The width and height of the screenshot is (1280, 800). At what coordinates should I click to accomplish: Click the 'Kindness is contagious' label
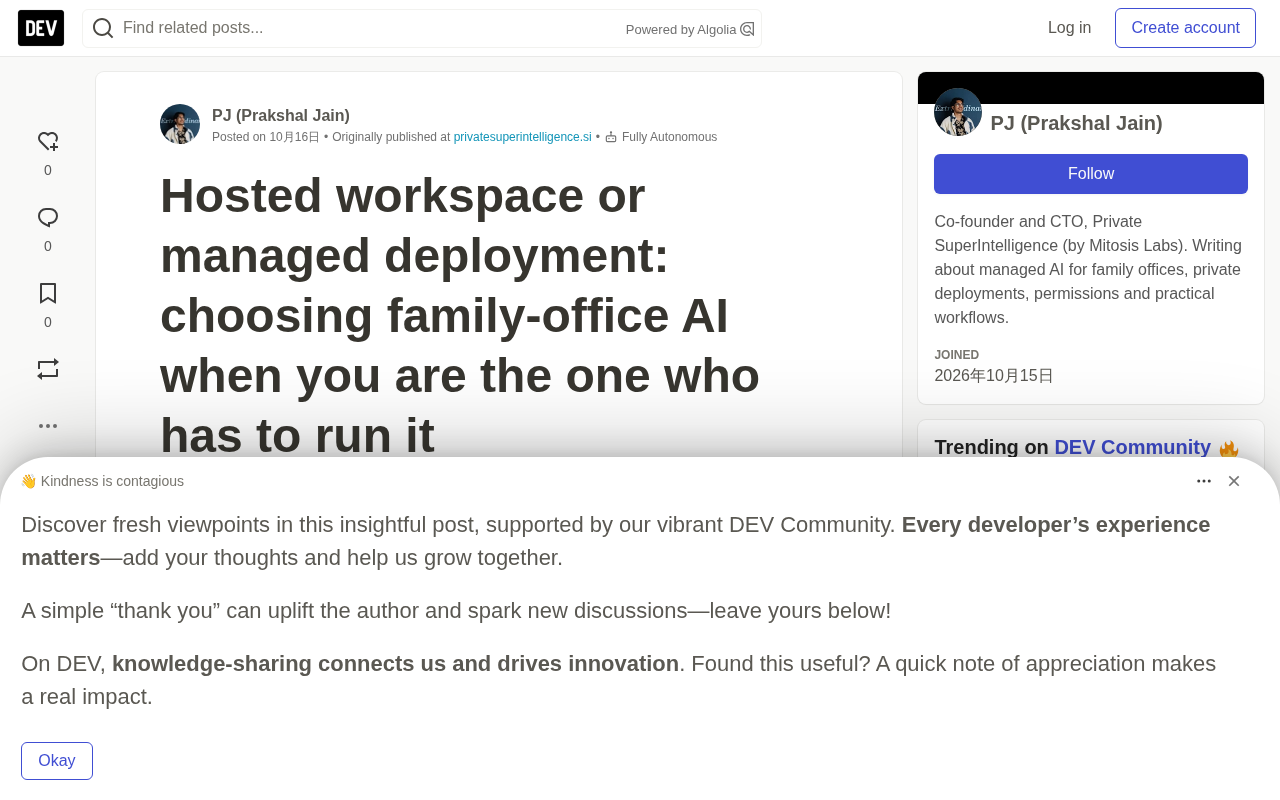112,481
